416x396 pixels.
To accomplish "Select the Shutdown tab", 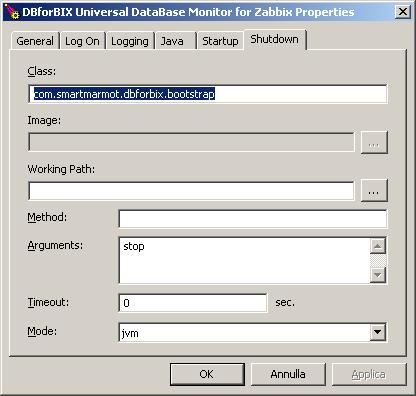I will point(275,39).
